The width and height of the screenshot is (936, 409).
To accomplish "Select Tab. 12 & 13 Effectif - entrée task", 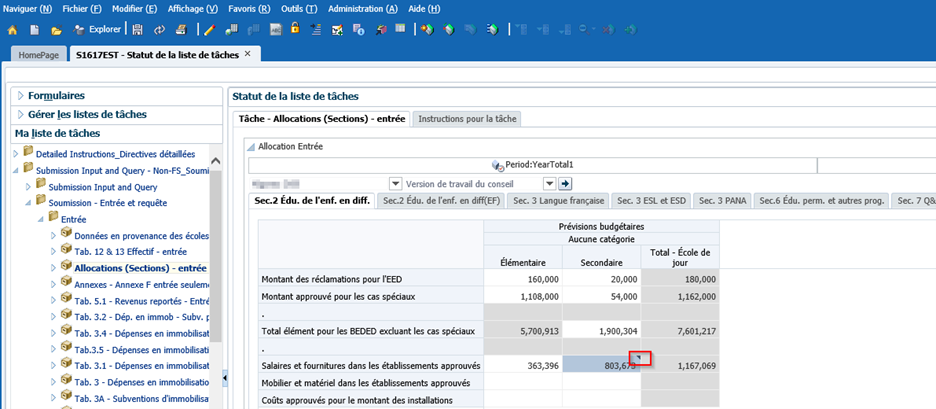I will (130, 252).
